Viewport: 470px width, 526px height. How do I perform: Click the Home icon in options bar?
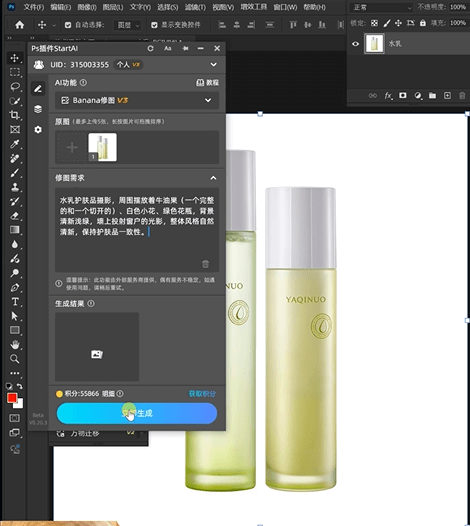pos(20,24)
